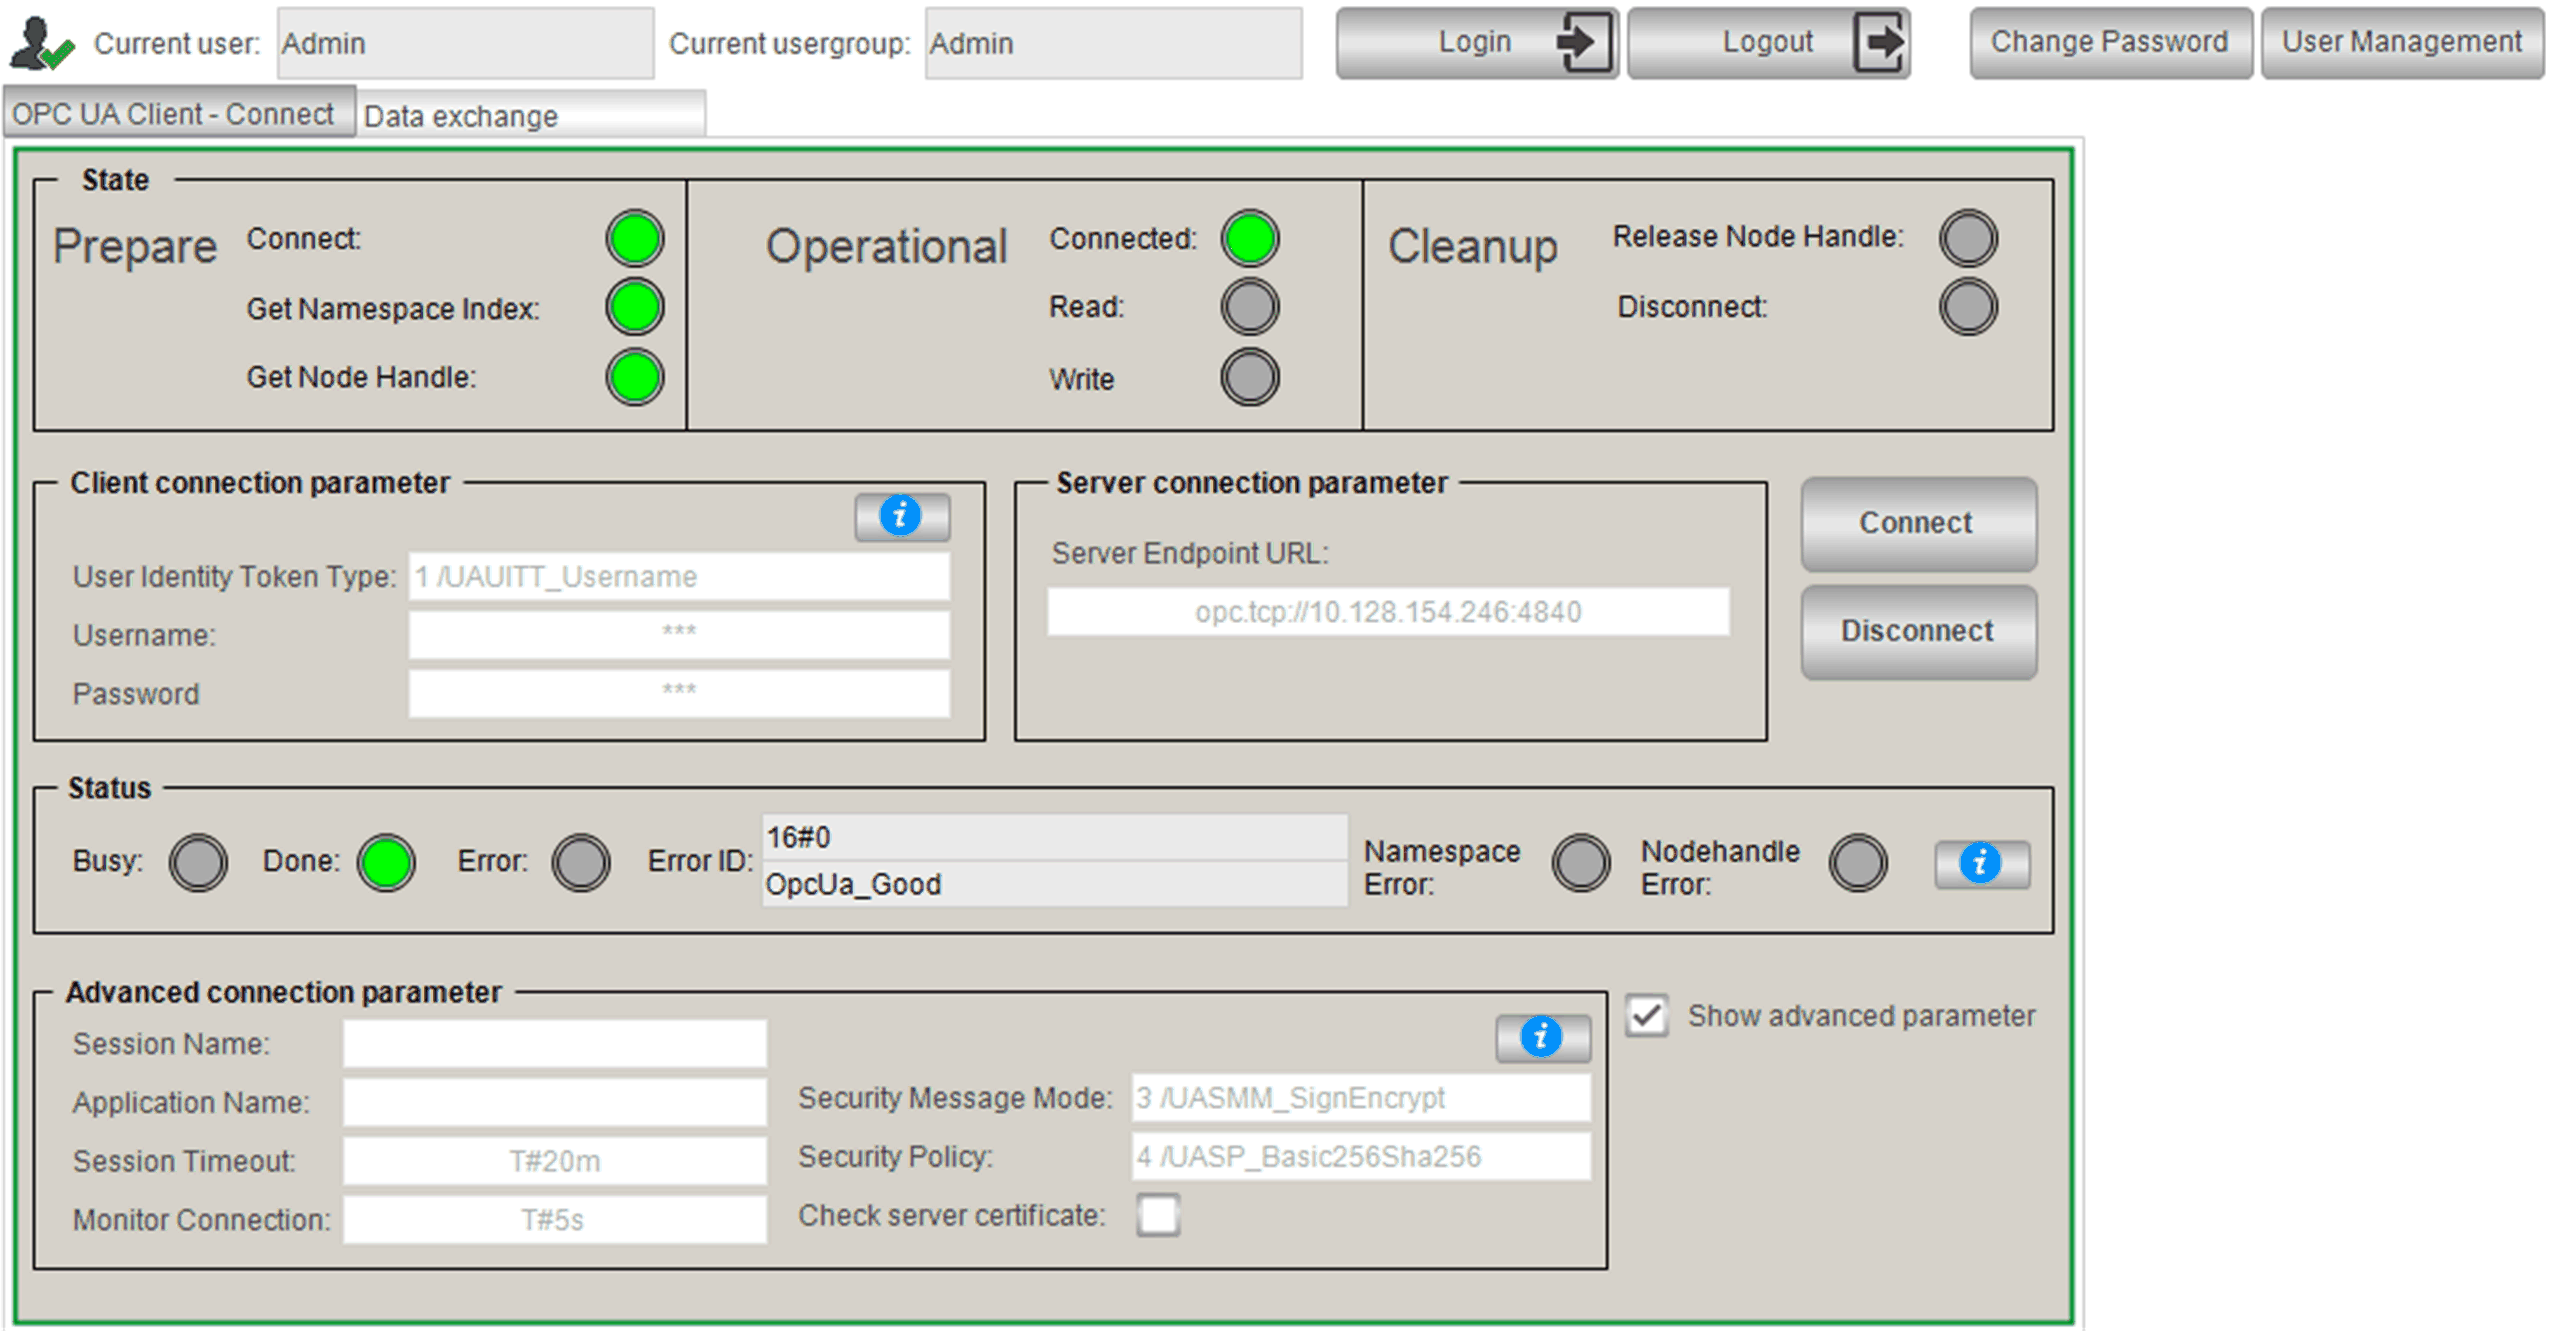2551x1332 pixels.
Task: Click the info icon in Client connection parameter
Action: pos(901,516)
